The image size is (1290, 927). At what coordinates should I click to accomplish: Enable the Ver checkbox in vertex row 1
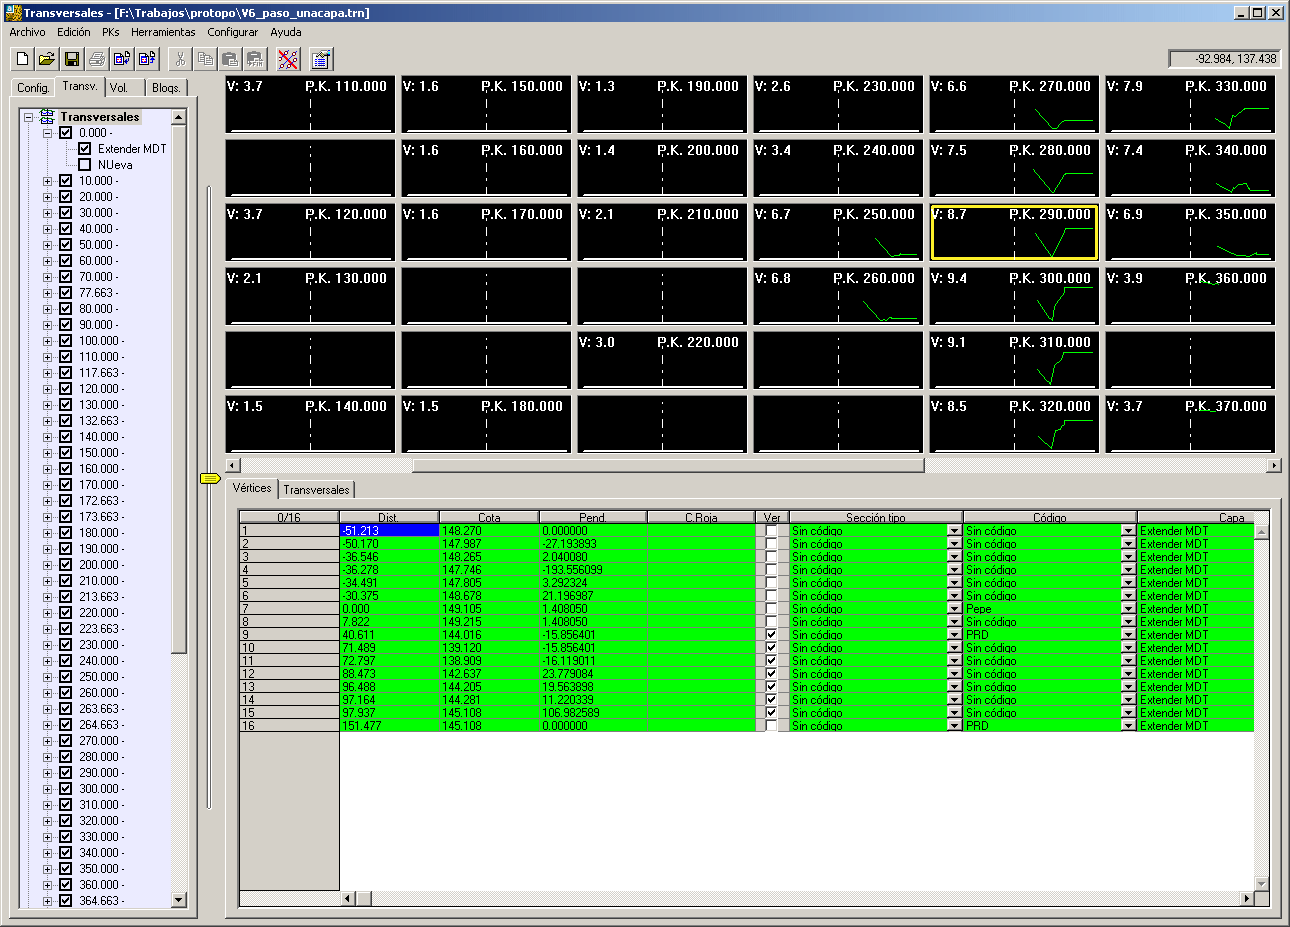[x=771, y=531]
